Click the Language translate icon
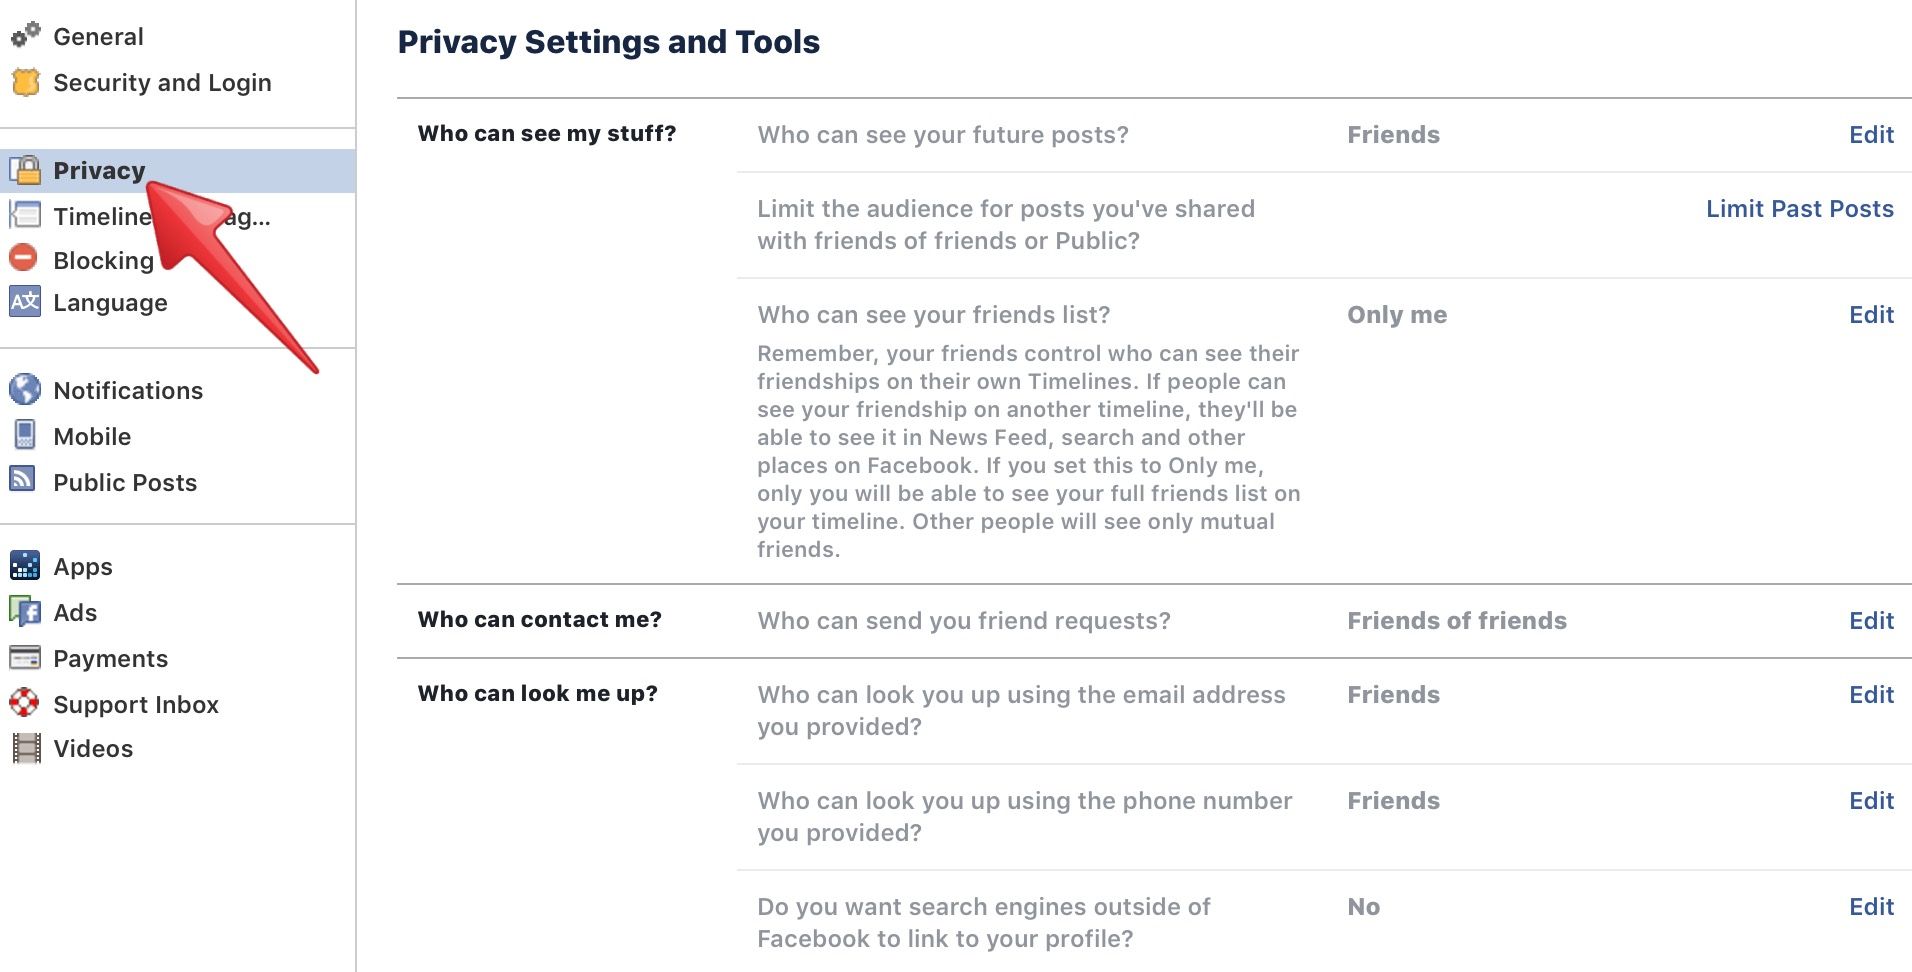The height and width of the screenshot is (972, 1912). coord(25,301)
